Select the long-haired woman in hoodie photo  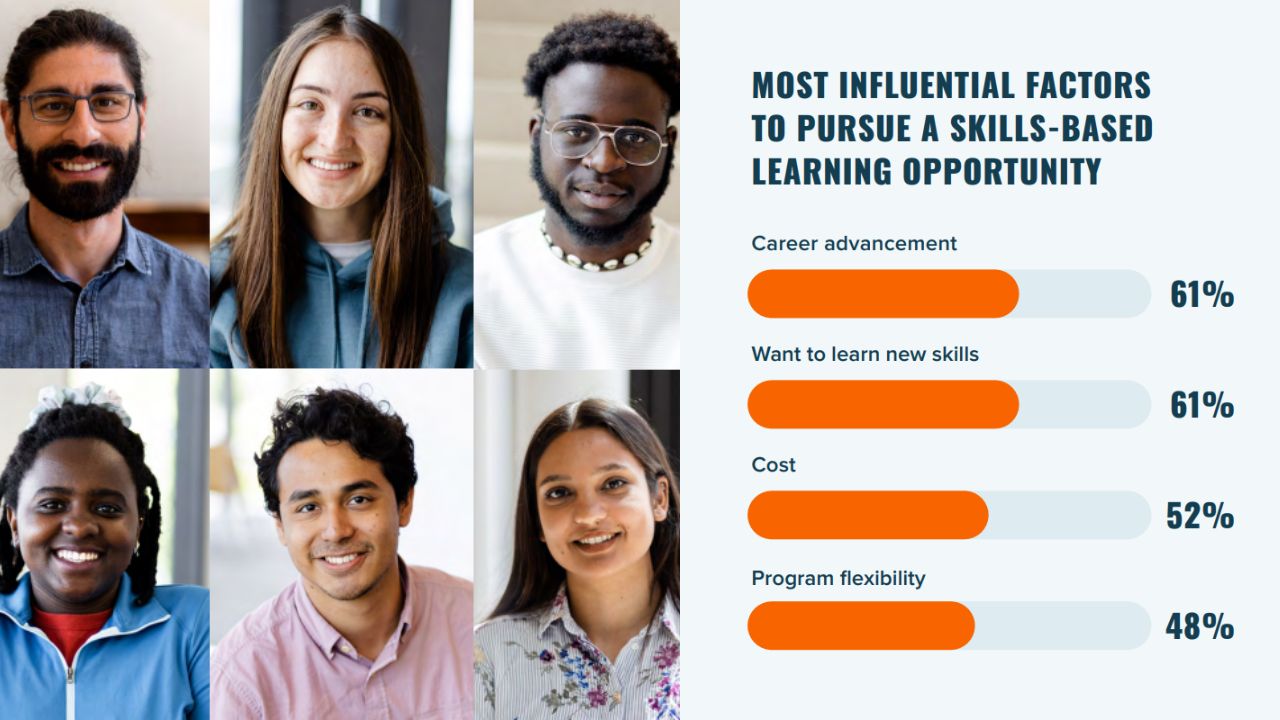pos(341,184)
